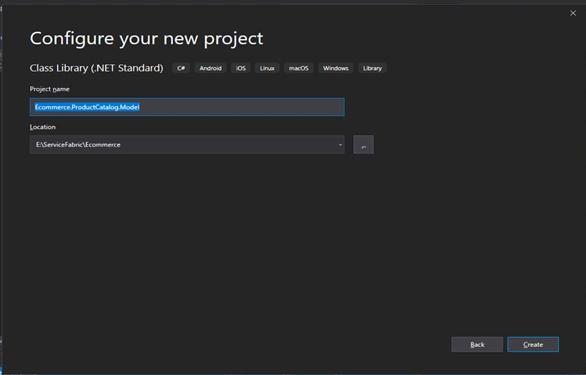Click the Project name label
The image size is (586, 375).
coord(50,89)
